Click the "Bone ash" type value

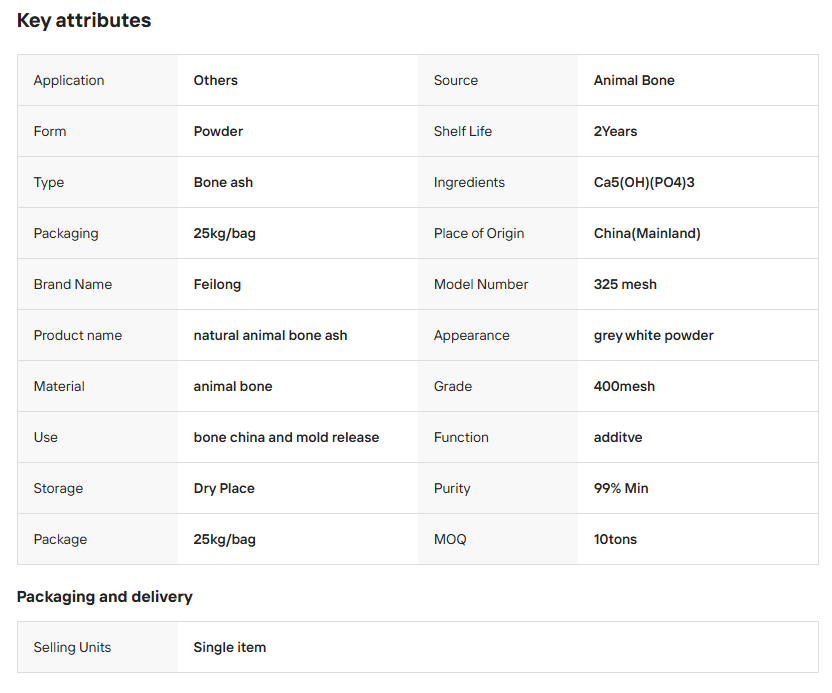coord(223,182)
